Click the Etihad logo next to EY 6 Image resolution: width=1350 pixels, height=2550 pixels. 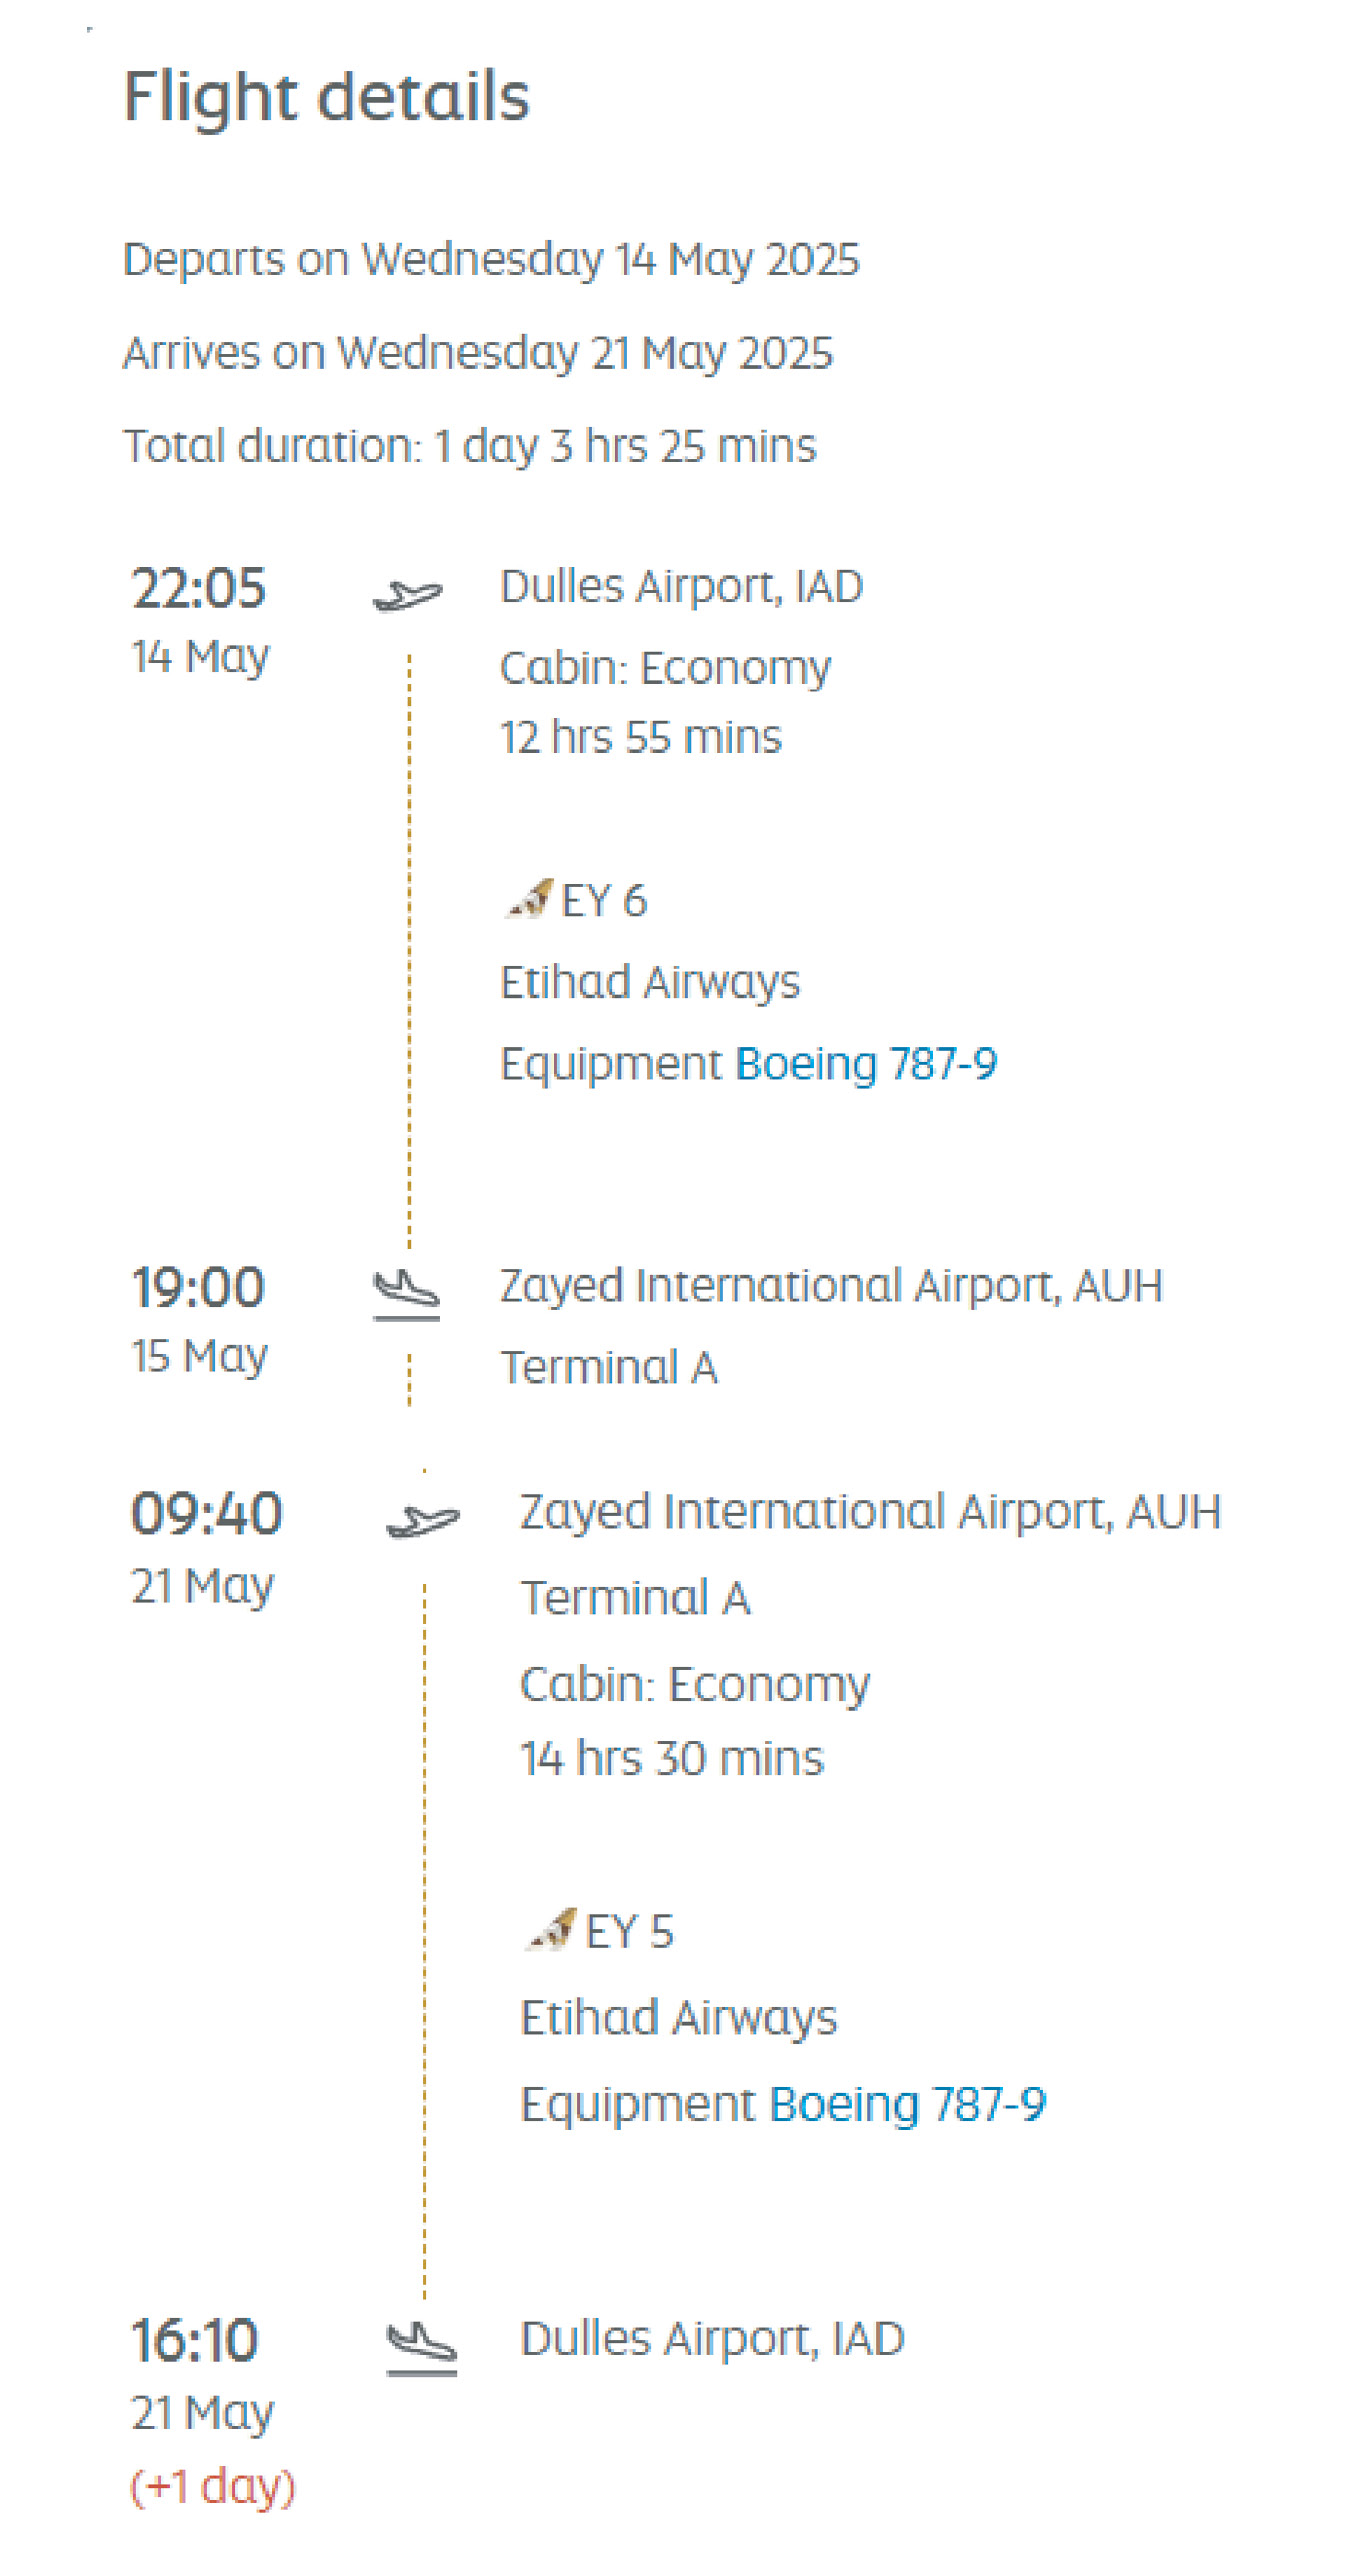[x=529, y=899]
